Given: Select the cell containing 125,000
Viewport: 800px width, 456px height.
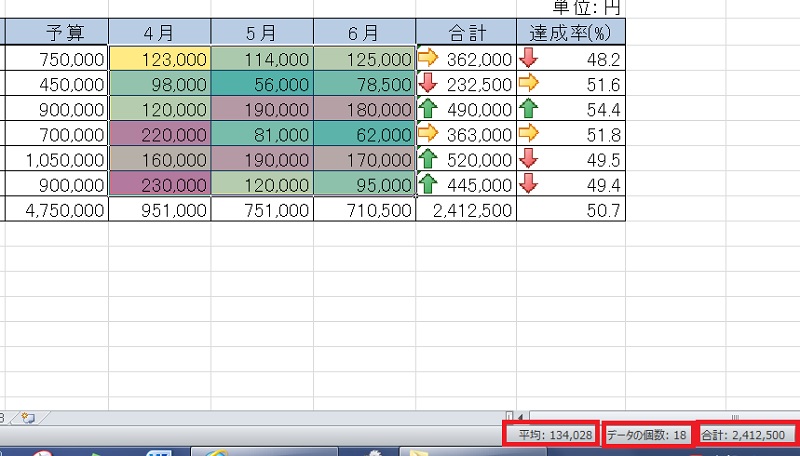Looking at the screenshot, I should pos(364,59).
